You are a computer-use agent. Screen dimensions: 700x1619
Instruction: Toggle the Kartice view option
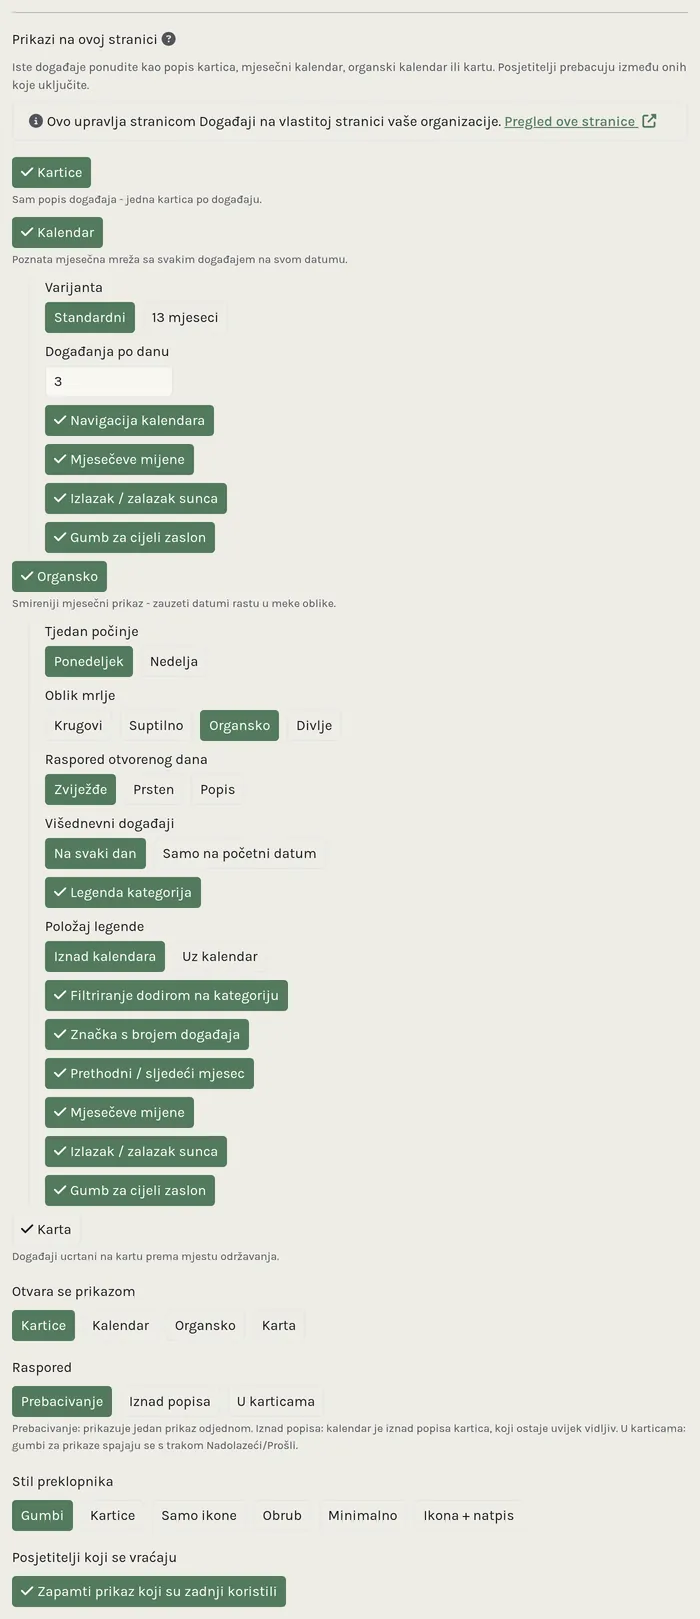tap(51, 172)
